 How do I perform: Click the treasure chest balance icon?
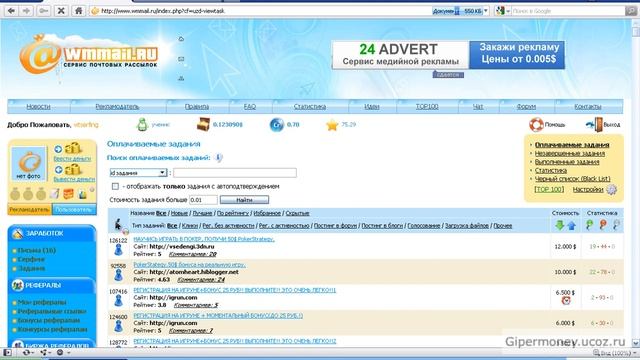click(203, 124)
